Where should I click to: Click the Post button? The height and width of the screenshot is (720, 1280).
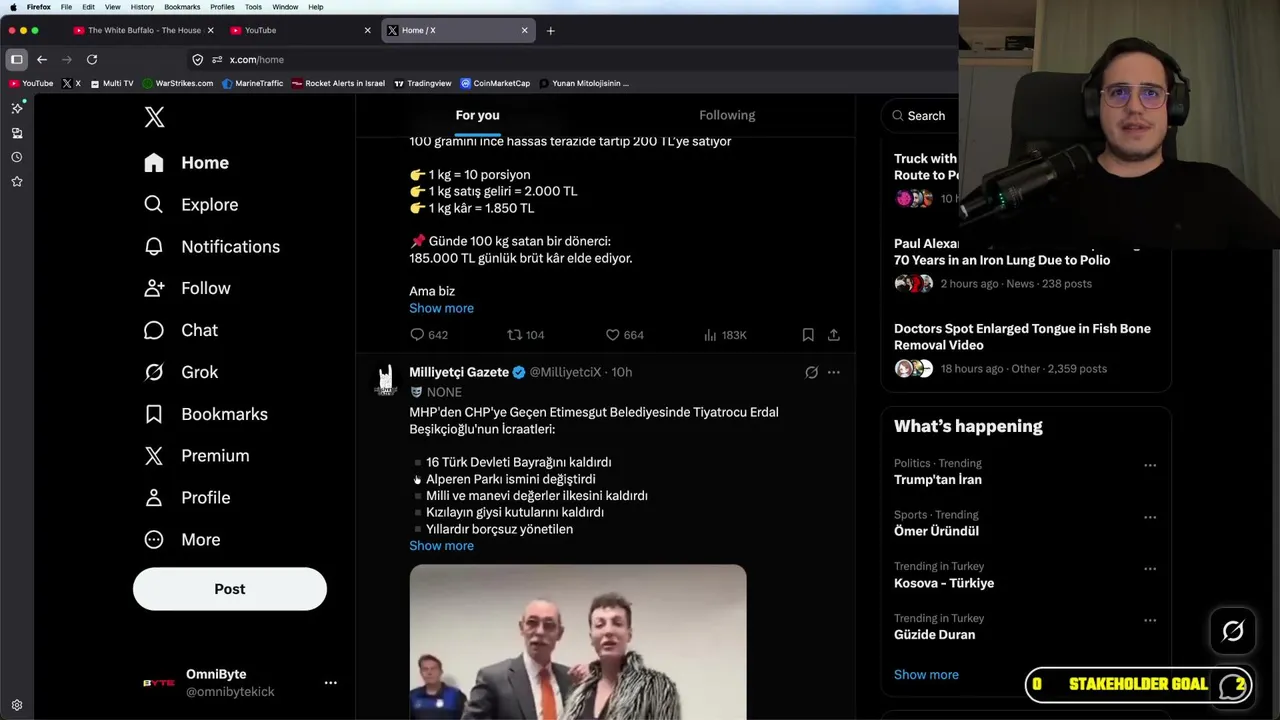pyautogui.click(x=230, y=589)
